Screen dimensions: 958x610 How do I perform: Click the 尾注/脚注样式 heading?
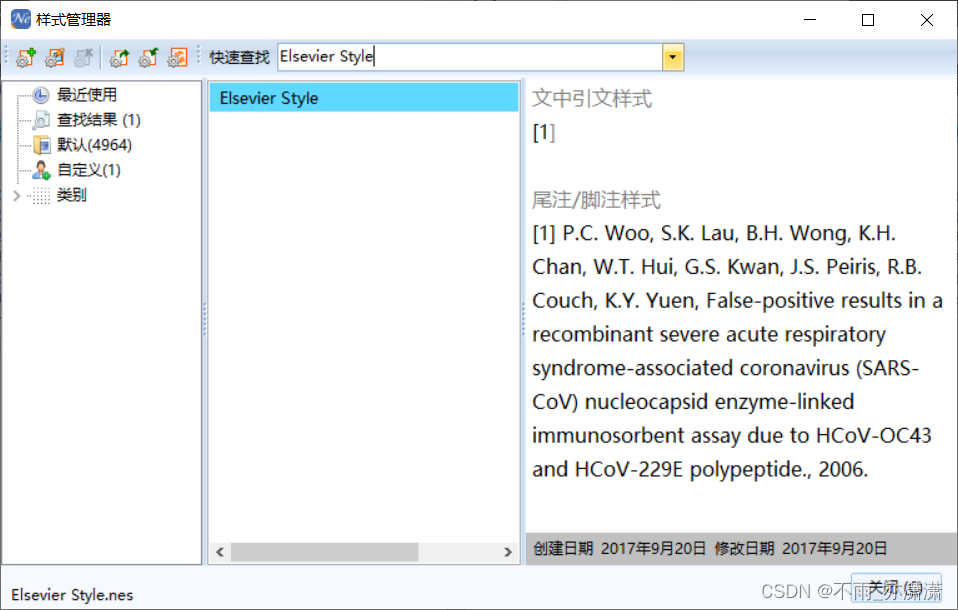pos(596,200)
